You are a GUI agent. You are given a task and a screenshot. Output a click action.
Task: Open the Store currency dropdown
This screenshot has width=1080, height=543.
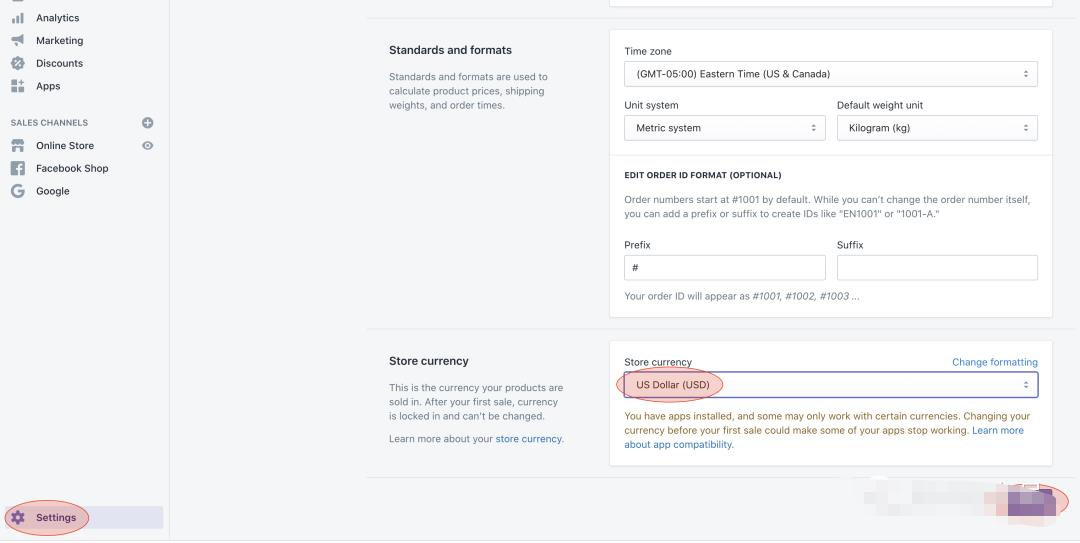(x=830, y=385)
